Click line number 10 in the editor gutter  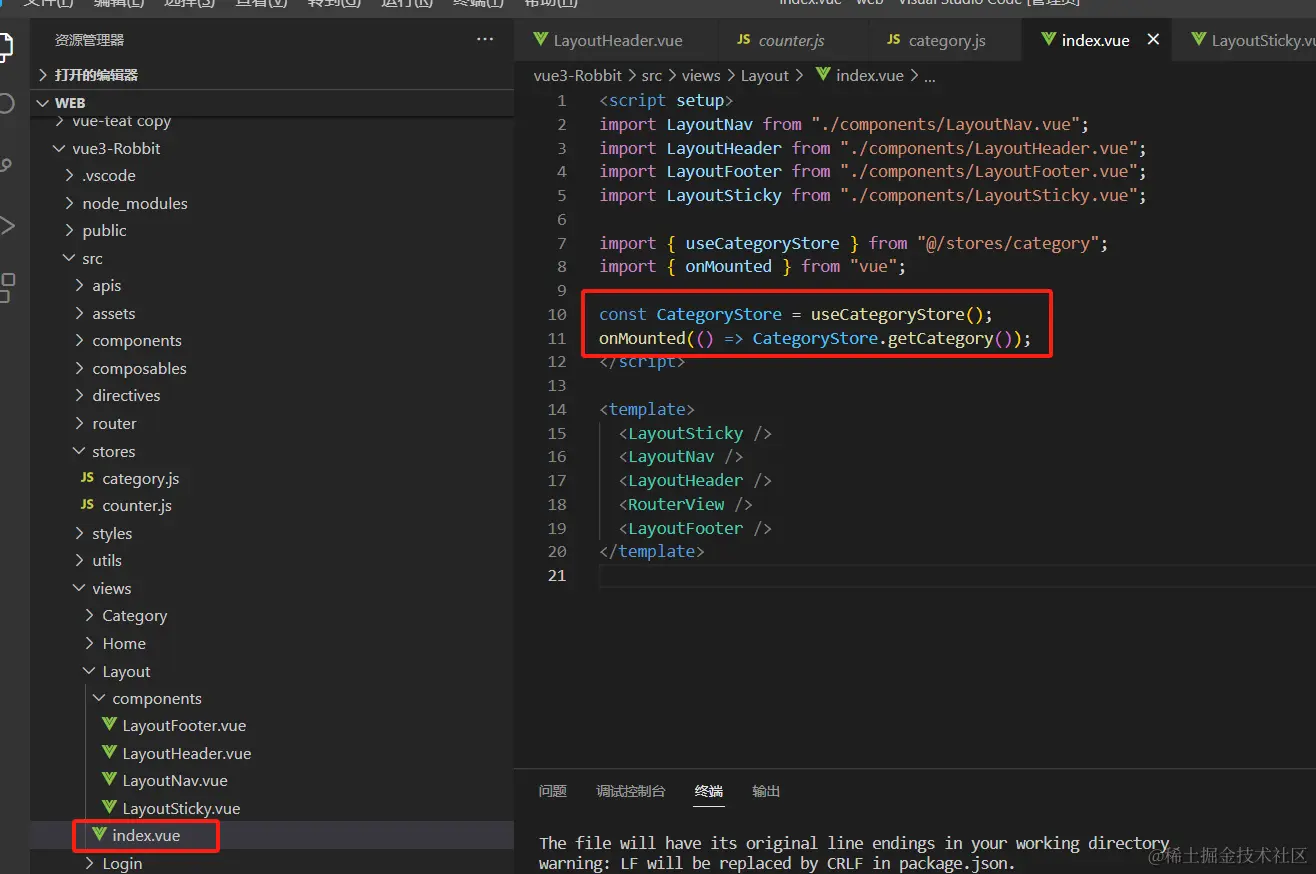tap(557, 314)
